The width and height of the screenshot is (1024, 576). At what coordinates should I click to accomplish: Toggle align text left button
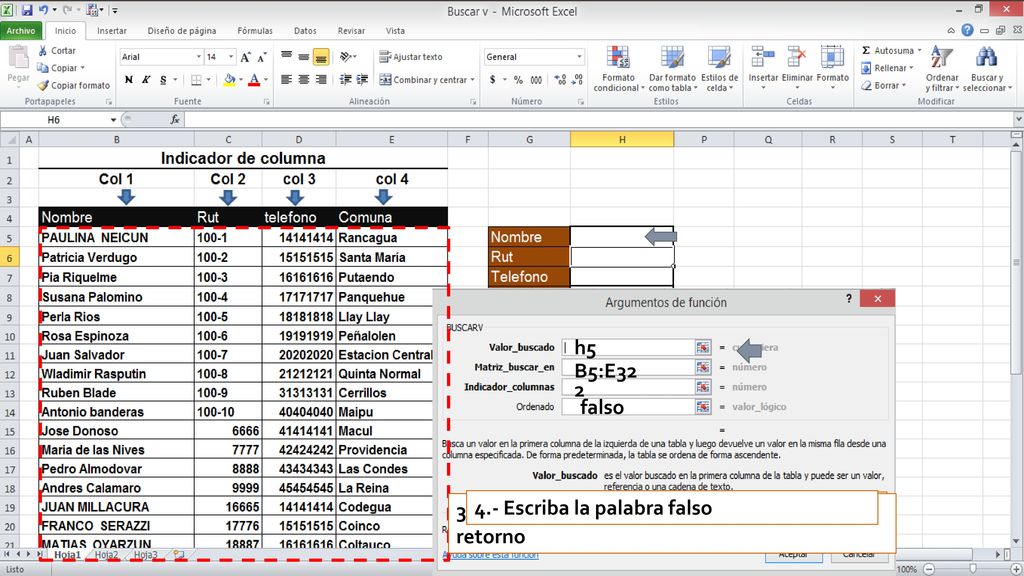coord(287,80)
